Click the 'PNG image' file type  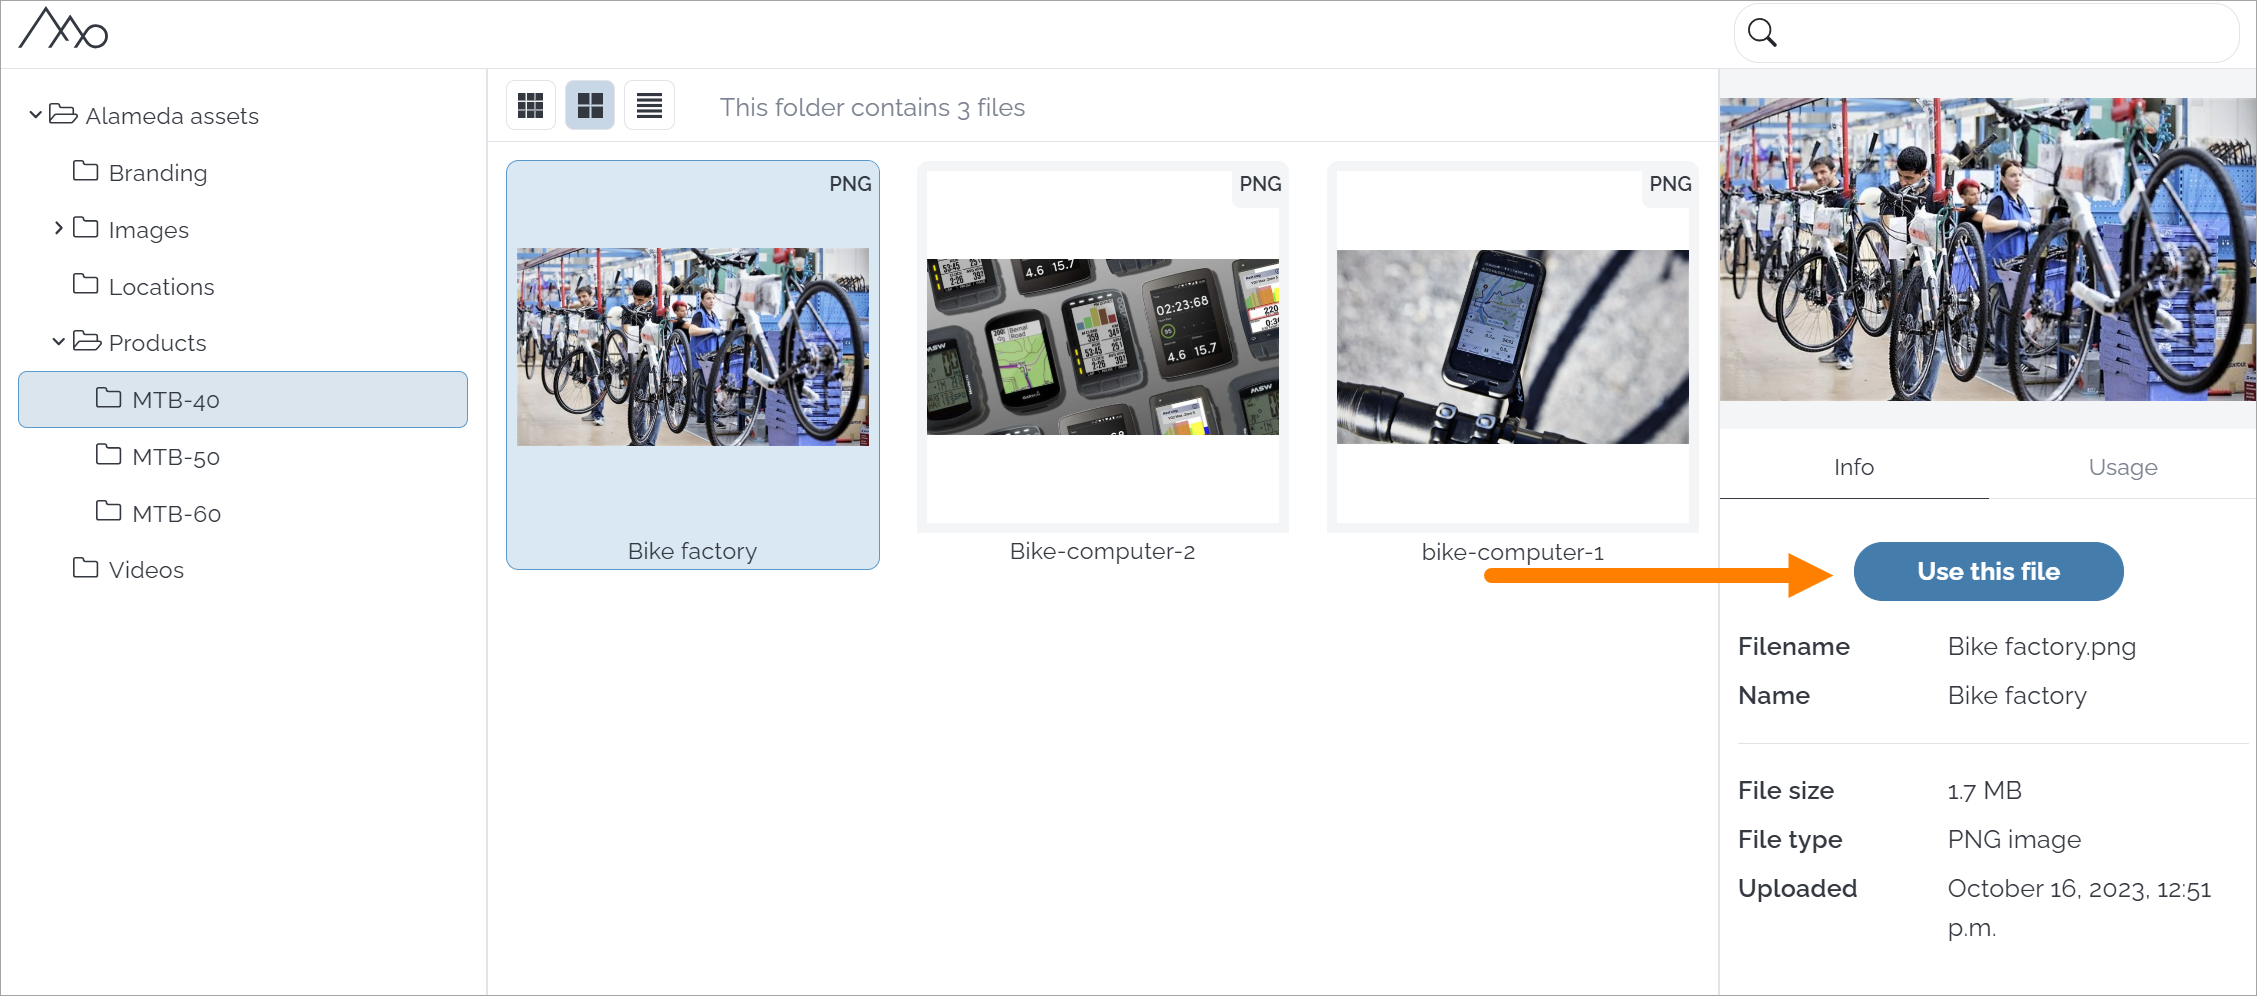2015,840
